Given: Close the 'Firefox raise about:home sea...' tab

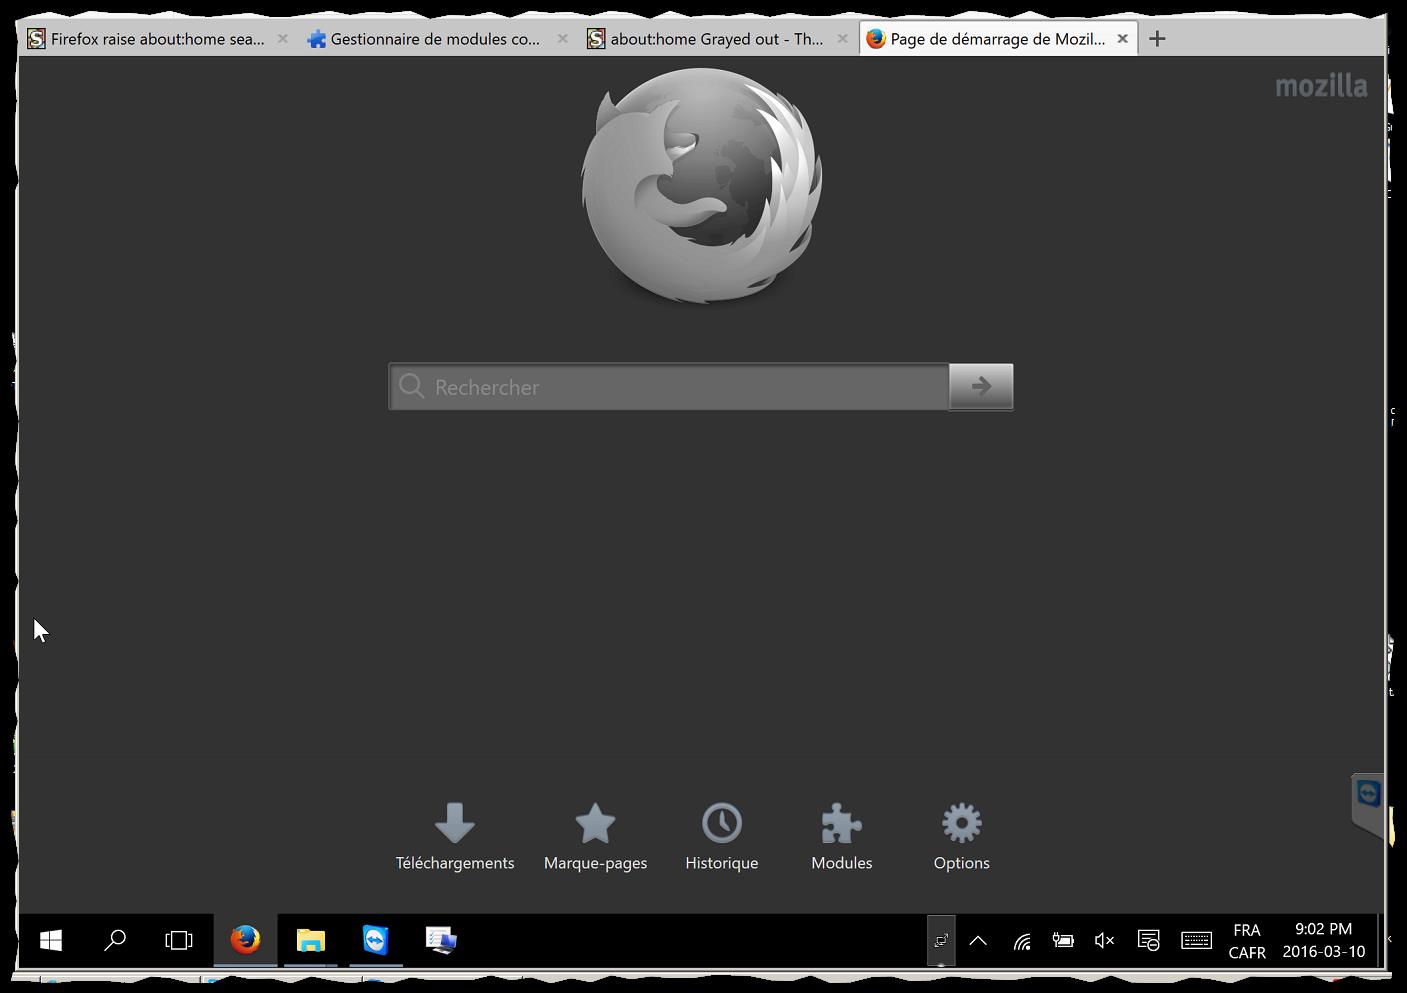Looking at the screenshot, I should (283, 39).
